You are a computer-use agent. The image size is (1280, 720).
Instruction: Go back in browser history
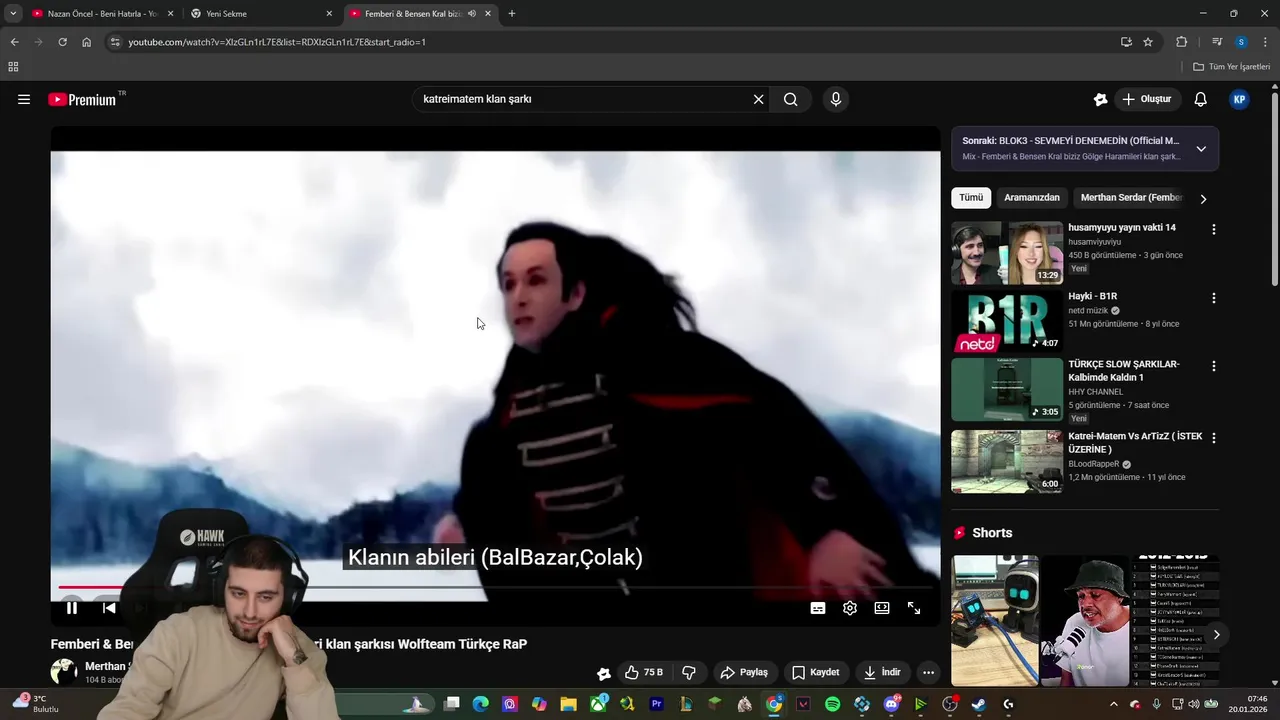coord(14,42)
